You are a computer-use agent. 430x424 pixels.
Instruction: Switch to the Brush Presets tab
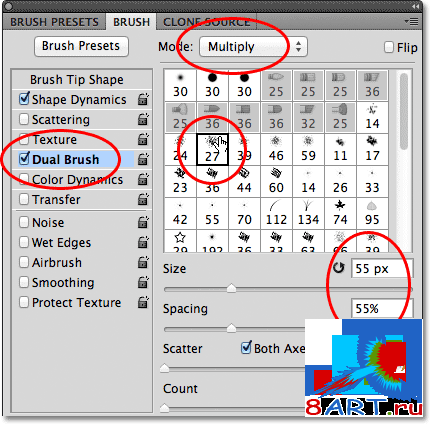coord(54,22)
